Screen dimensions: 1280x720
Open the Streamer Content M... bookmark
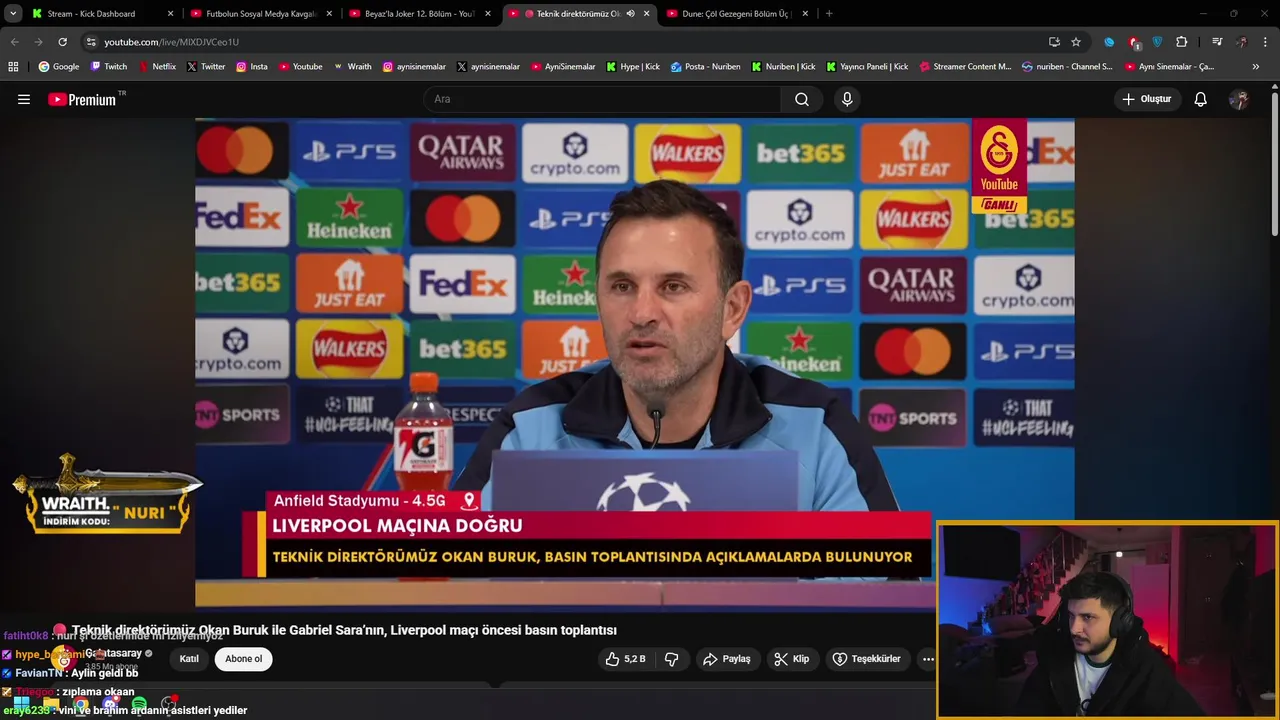pos(965,67)
